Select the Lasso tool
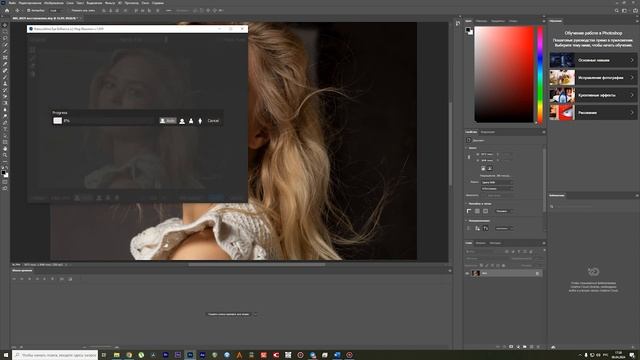Viewport: 640px width, 360px height. [x=5, y=38]
